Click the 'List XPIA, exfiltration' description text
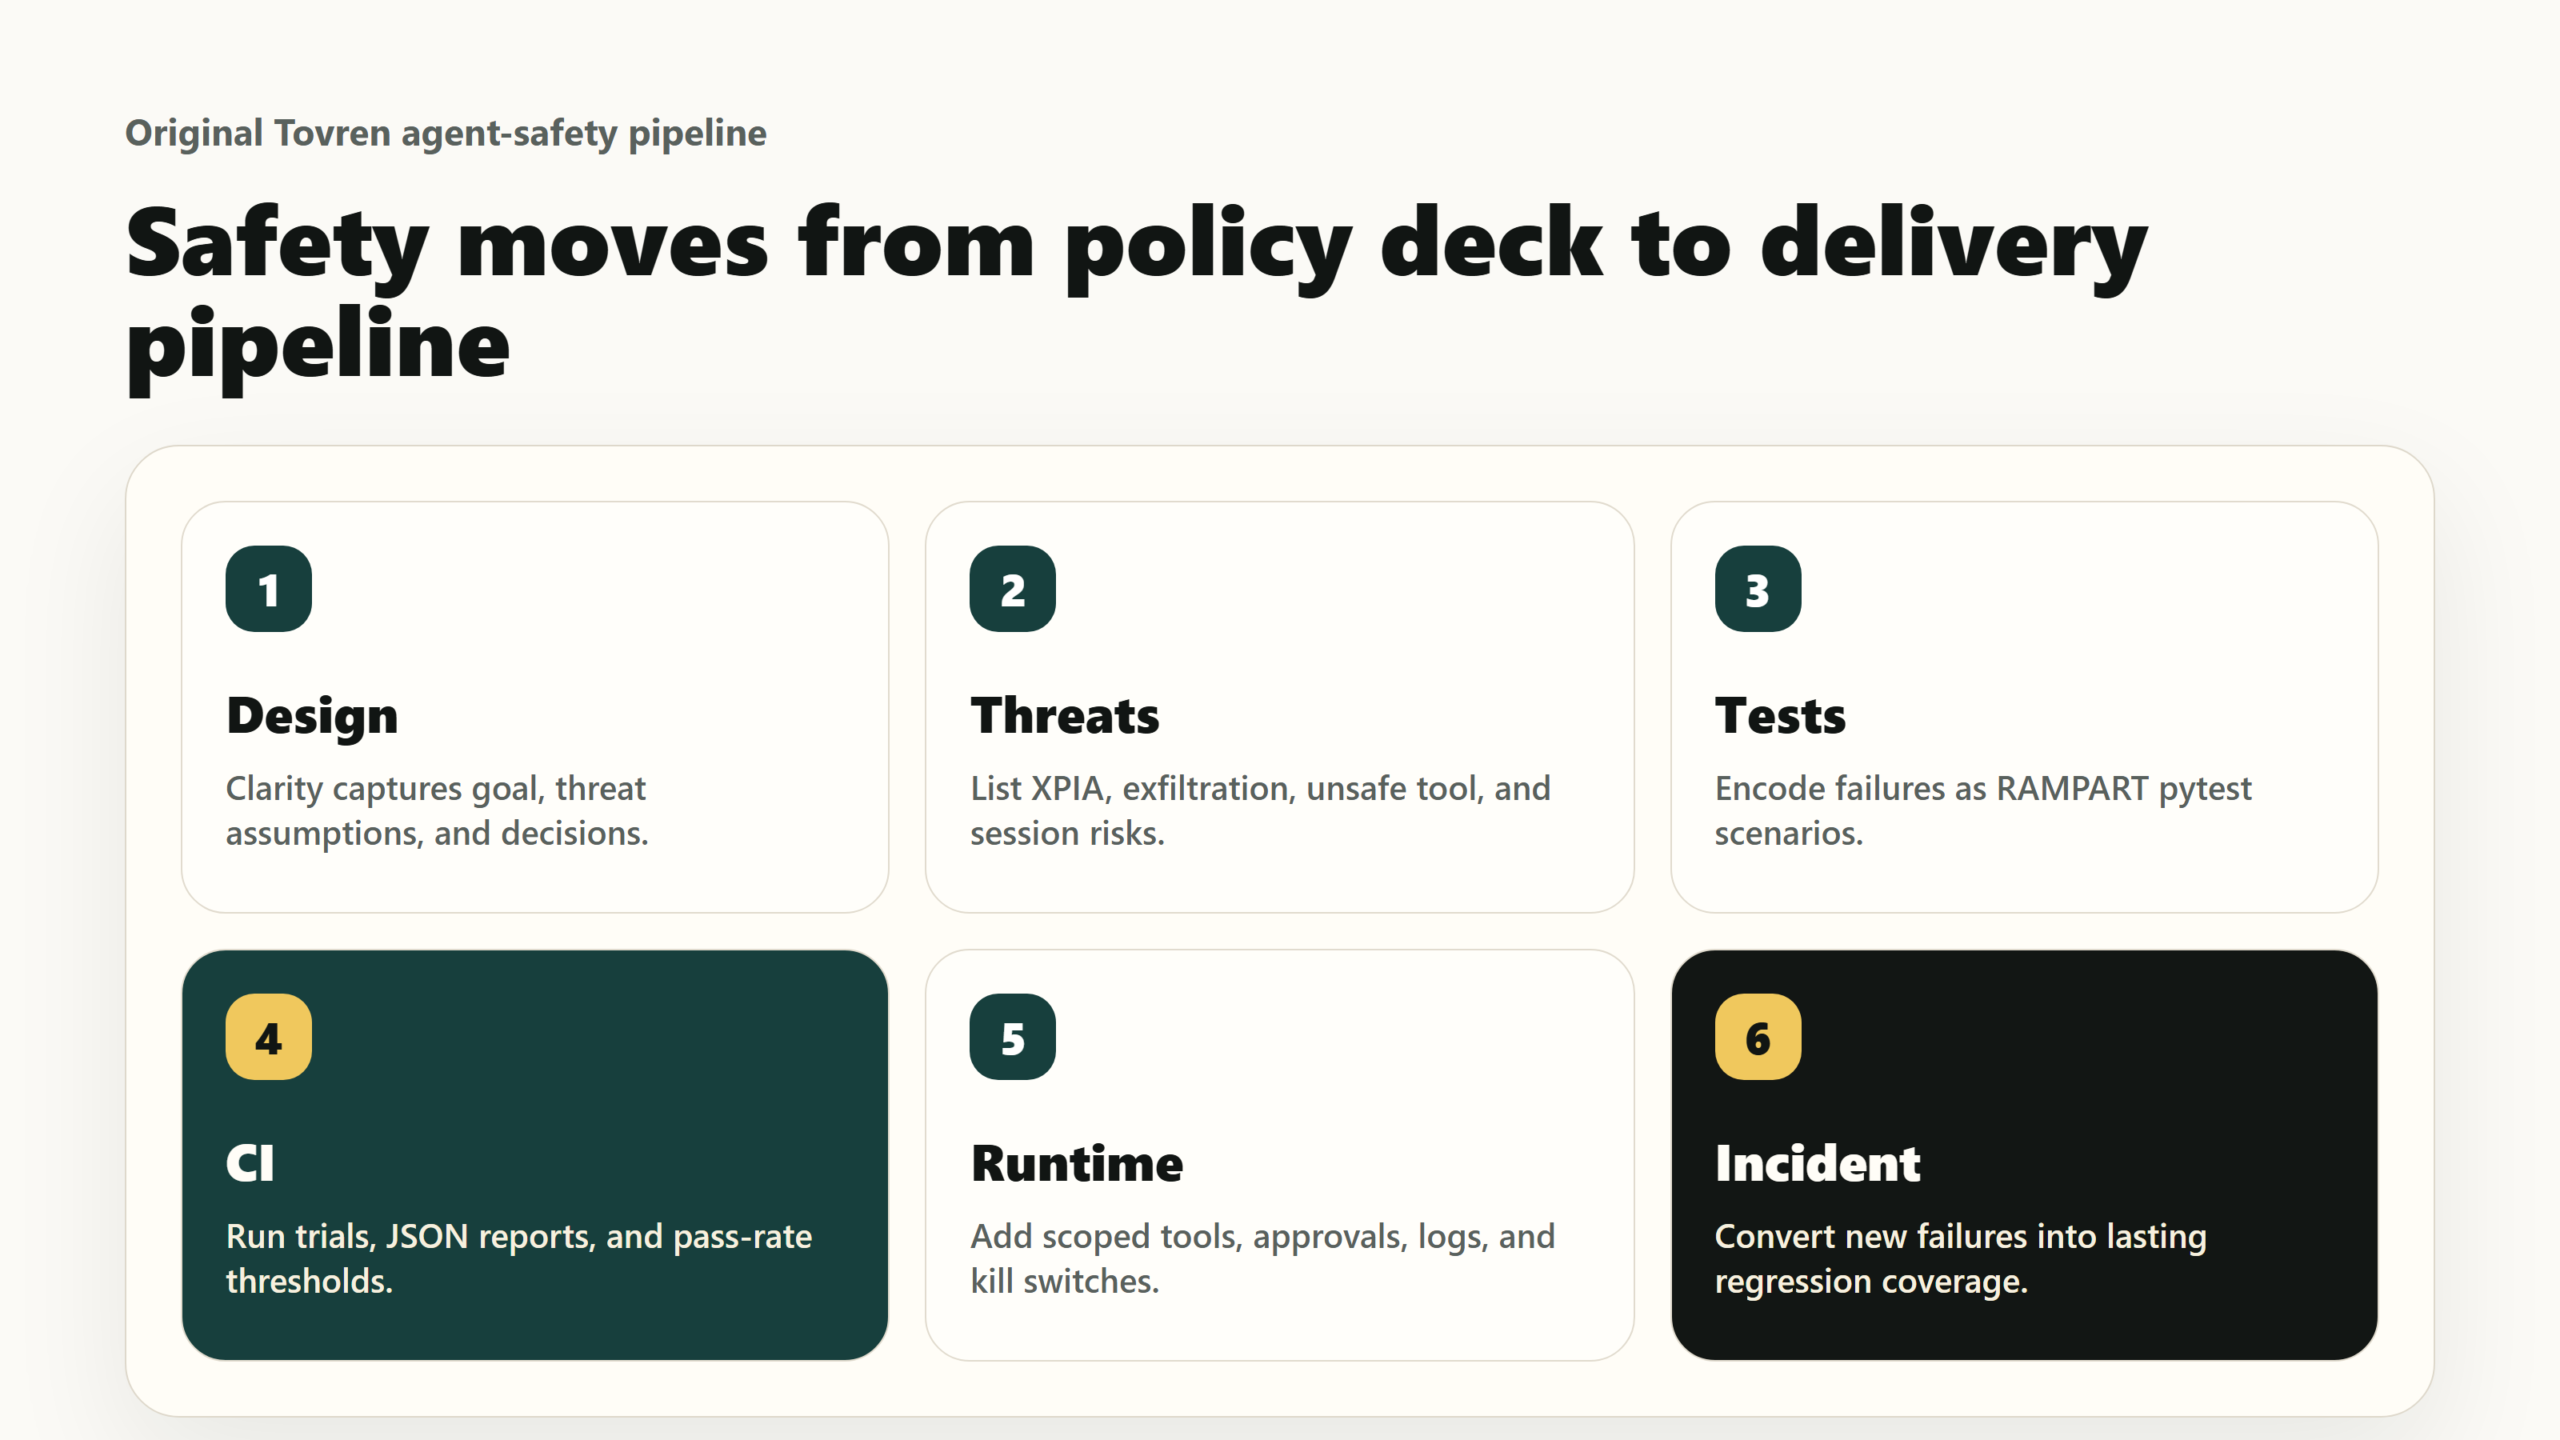This screenshot has height=1440, width=2560. (x=1260, y=811)
